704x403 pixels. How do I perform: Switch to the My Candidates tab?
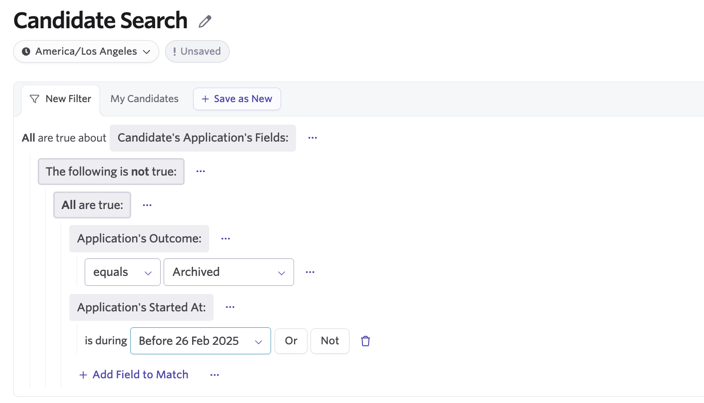(144, 99)
